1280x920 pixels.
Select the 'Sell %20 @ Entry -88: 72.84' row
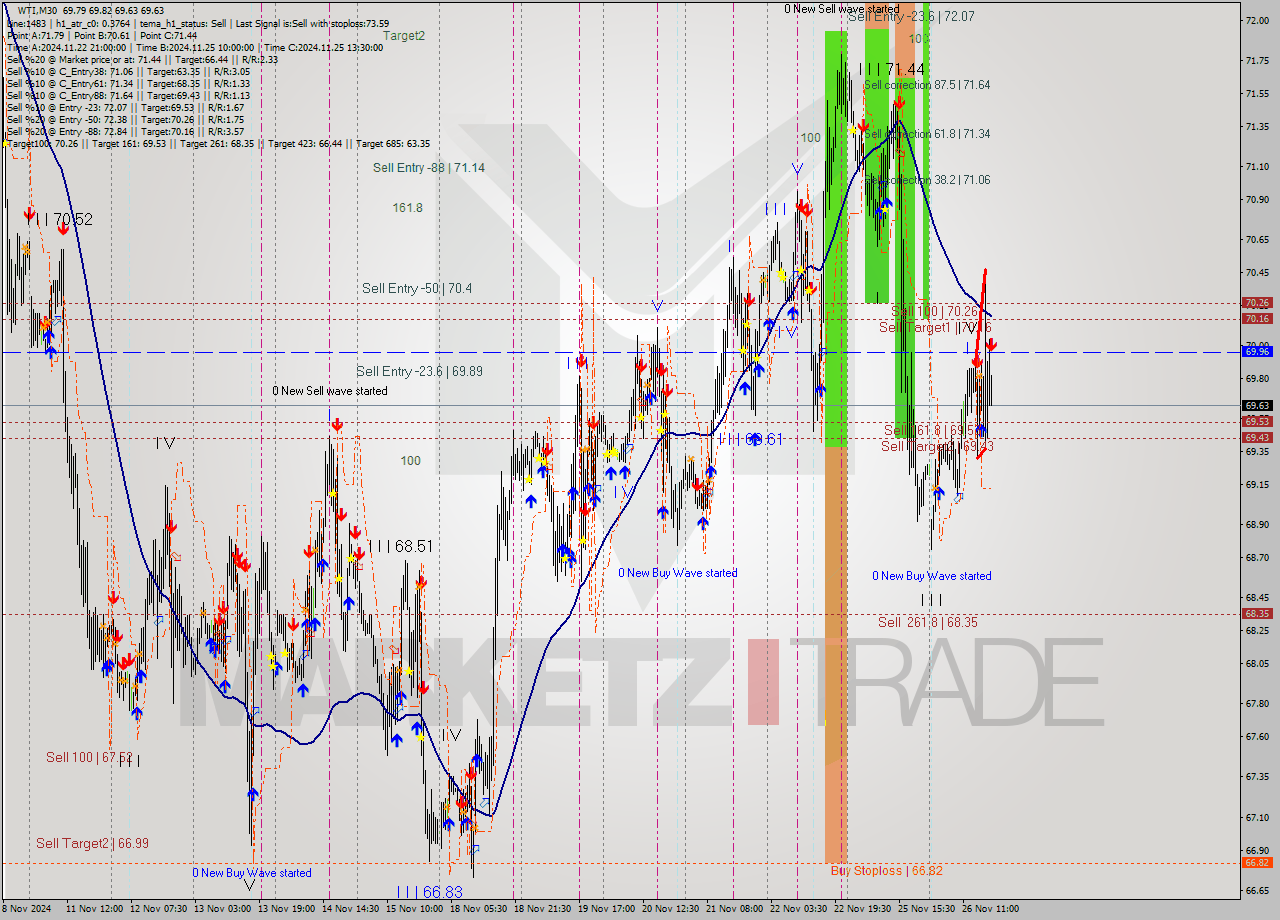coord(125,131)
